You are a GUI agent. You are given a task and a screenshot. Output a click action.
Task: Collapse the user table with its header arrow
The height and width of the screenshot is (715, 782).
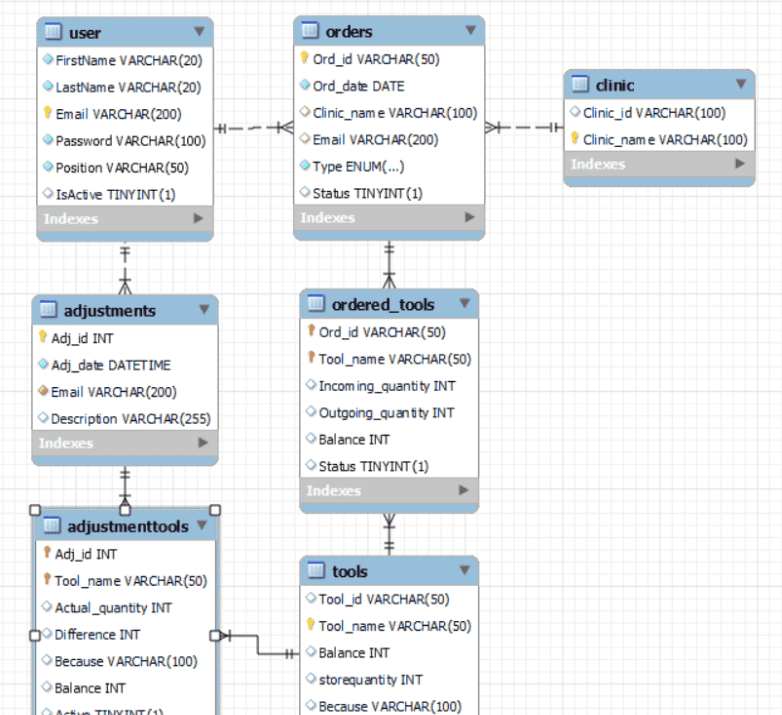pos(199,31)
